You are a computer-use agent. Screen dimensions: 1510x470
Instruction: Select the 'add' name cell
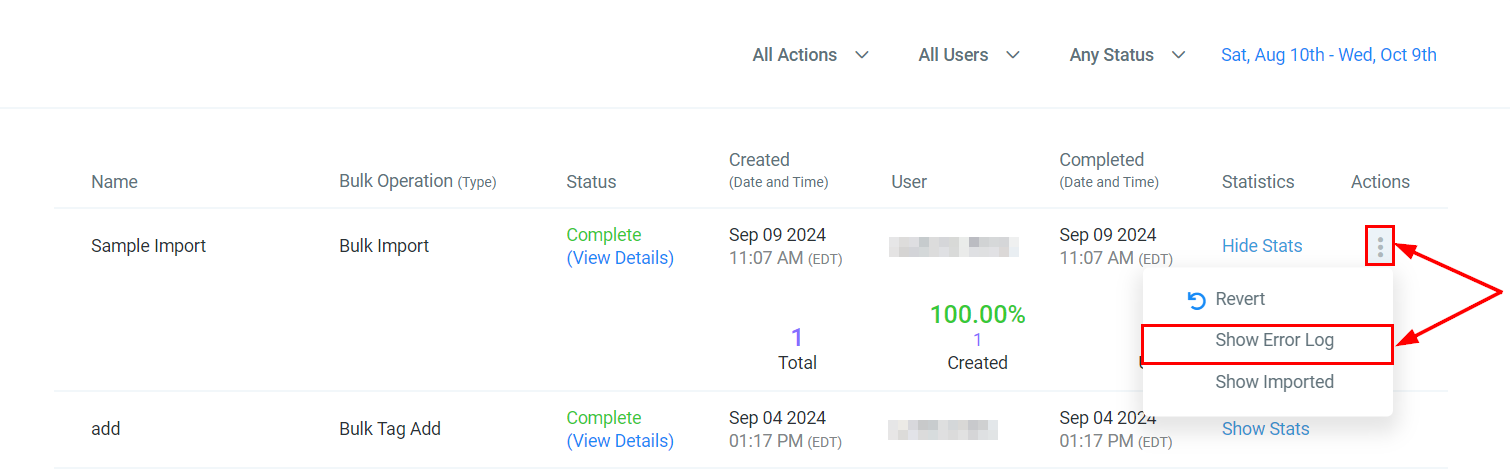tap(105, 429)
